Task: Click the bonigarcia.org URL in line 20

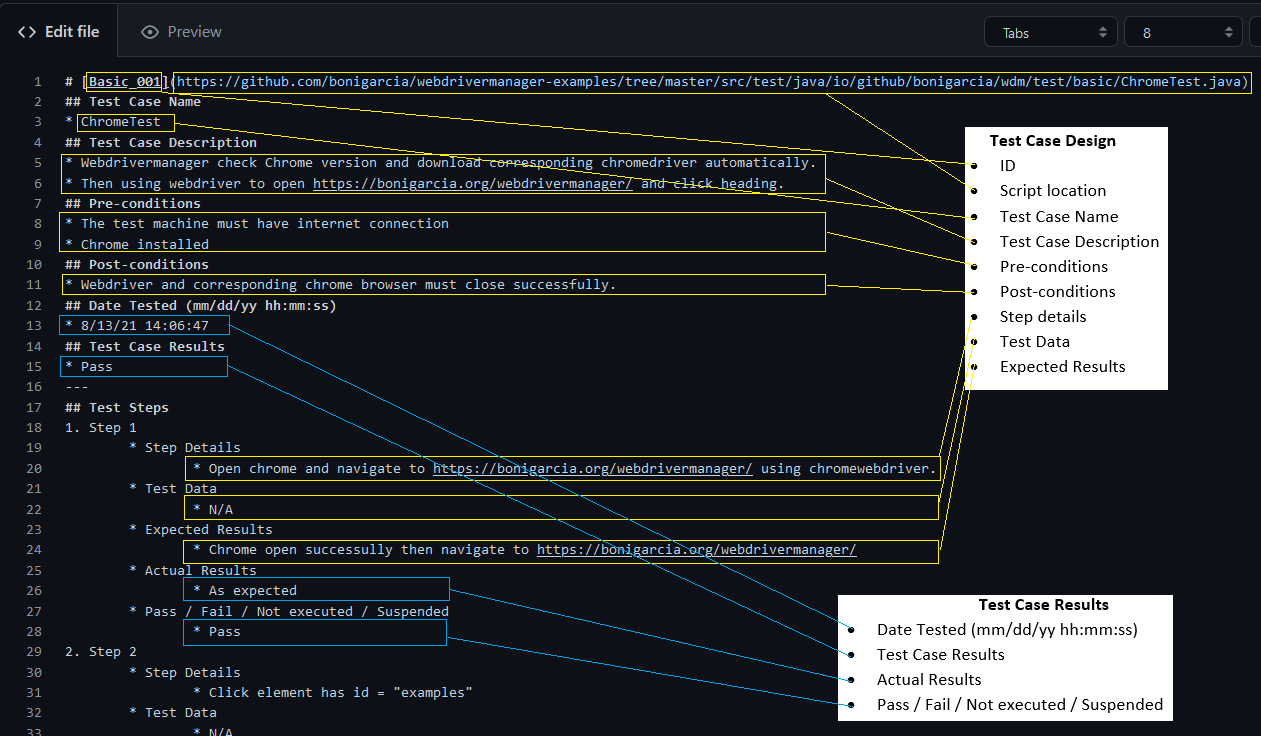Action: (593, 468)
